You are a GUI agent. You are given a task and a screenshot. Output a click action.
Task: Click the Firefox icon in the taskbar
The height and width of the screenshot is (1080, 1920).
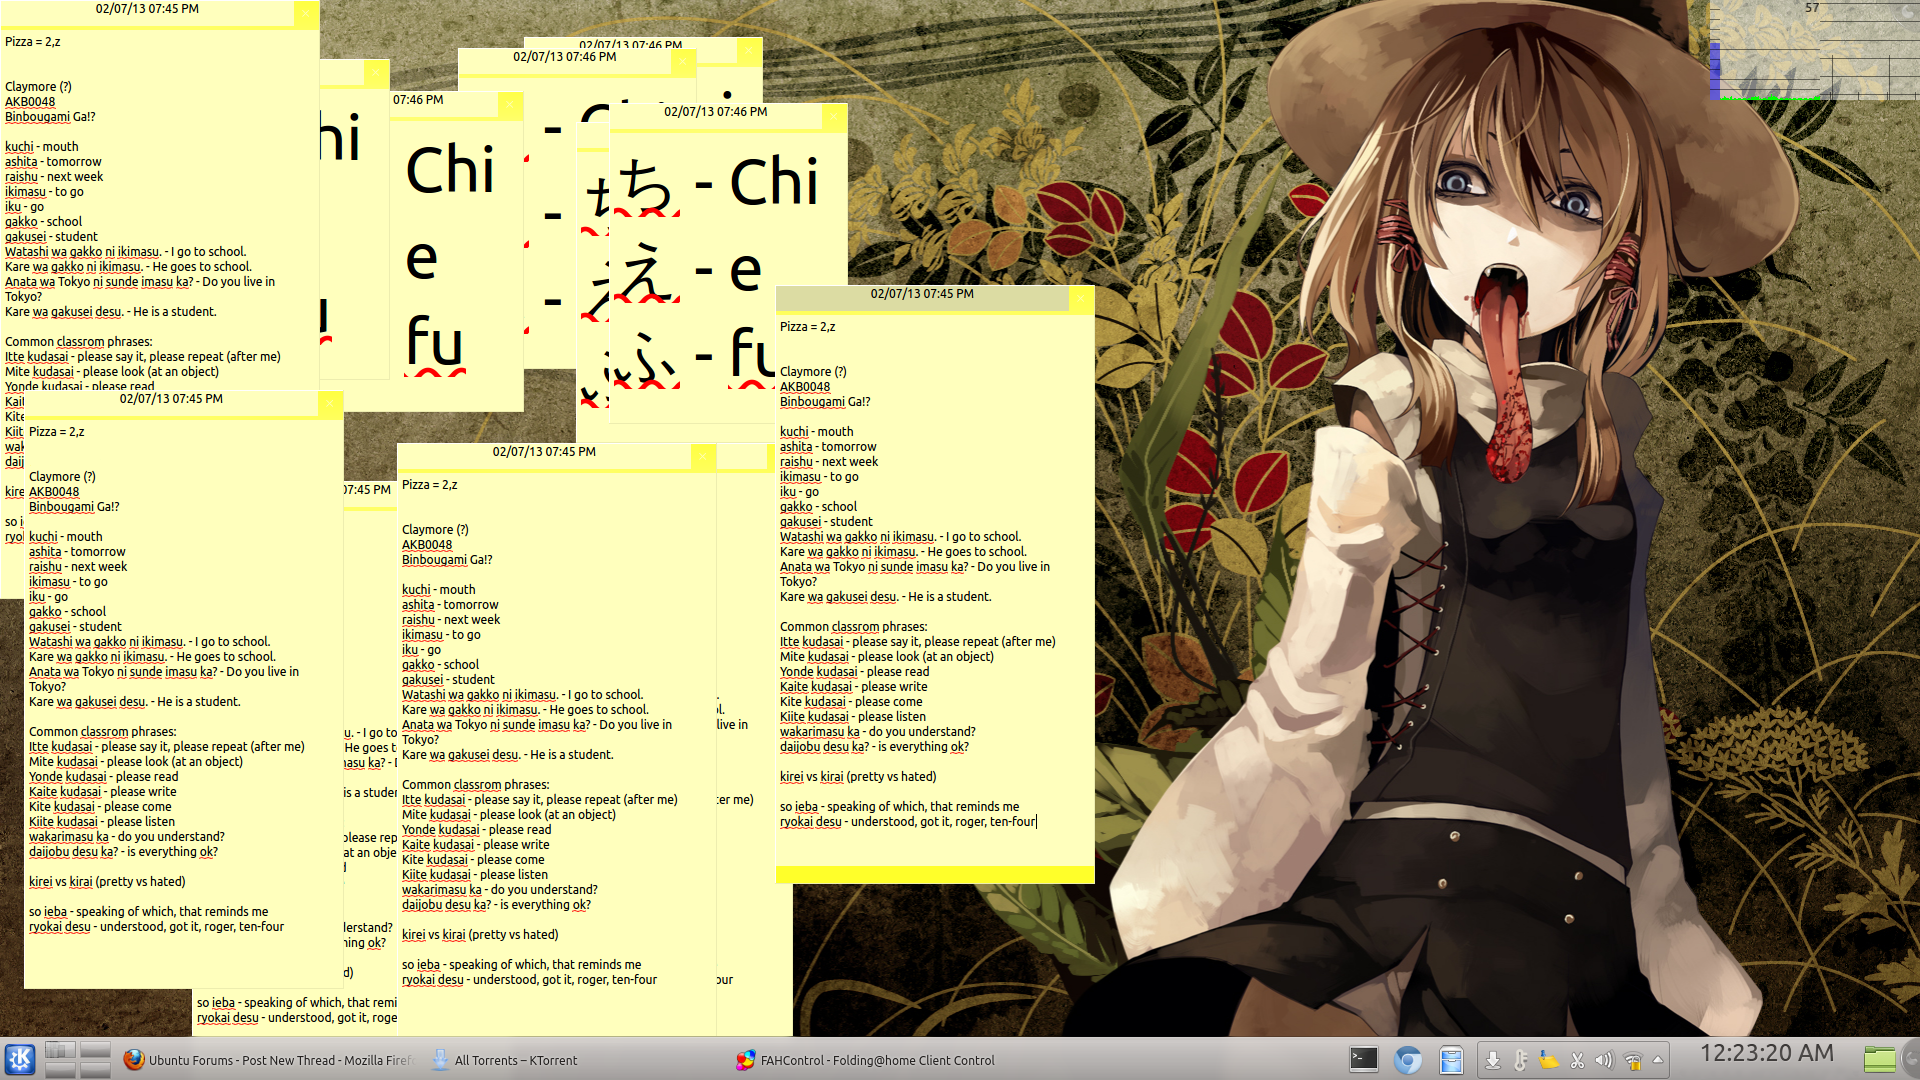tap(134, 1060)
